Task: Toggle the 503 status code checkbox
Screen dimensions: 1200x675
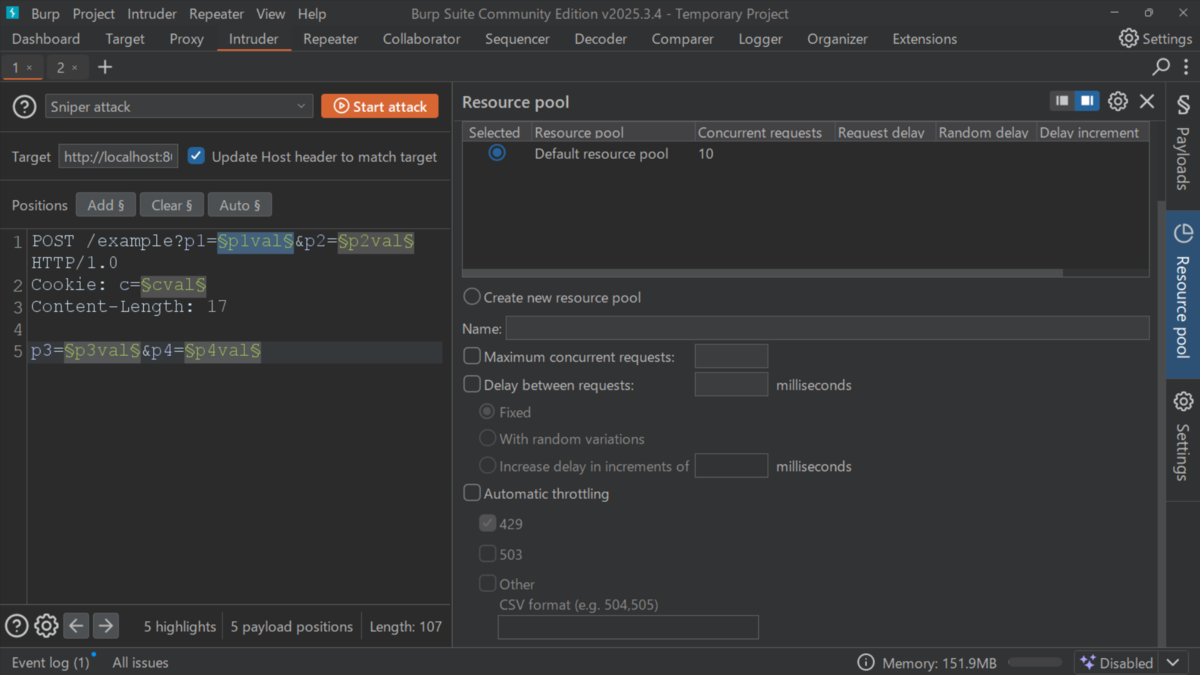Action: (x=487, y=553)
